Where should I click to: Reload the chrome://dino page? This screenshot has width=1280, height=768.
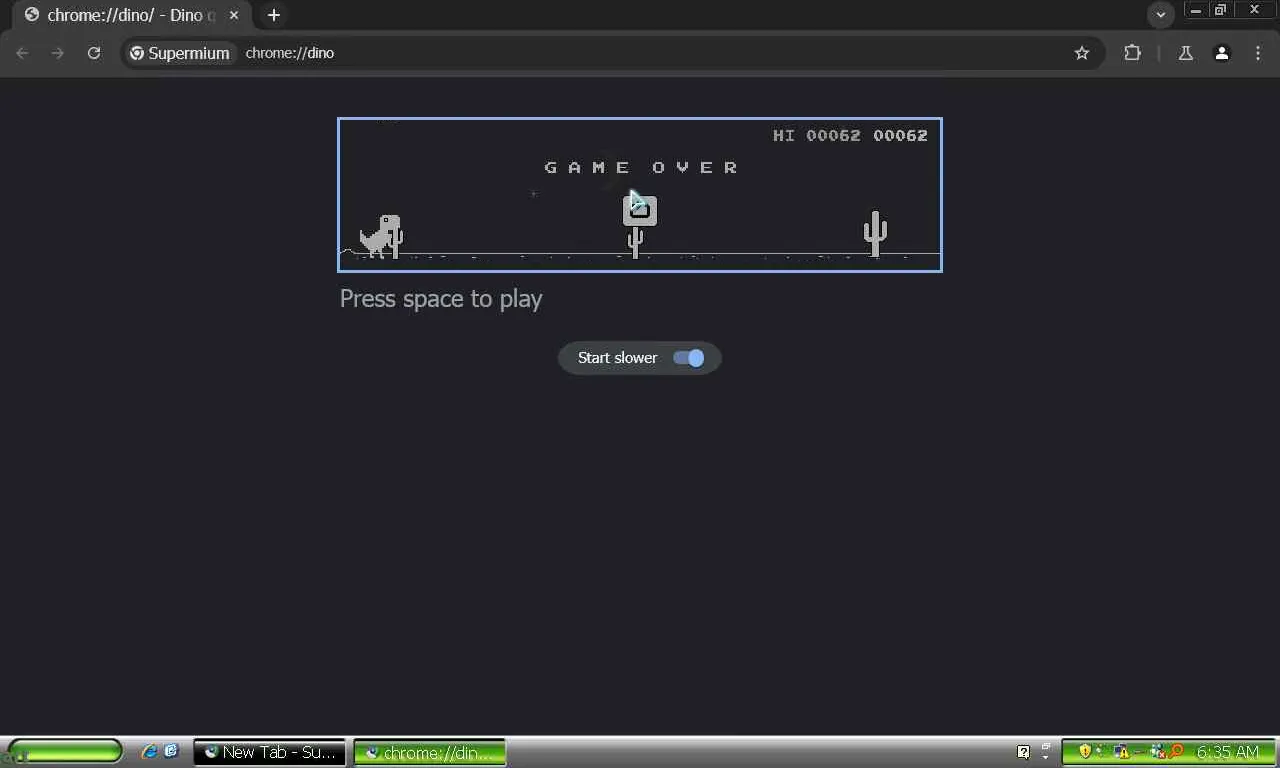click(94, 53)
